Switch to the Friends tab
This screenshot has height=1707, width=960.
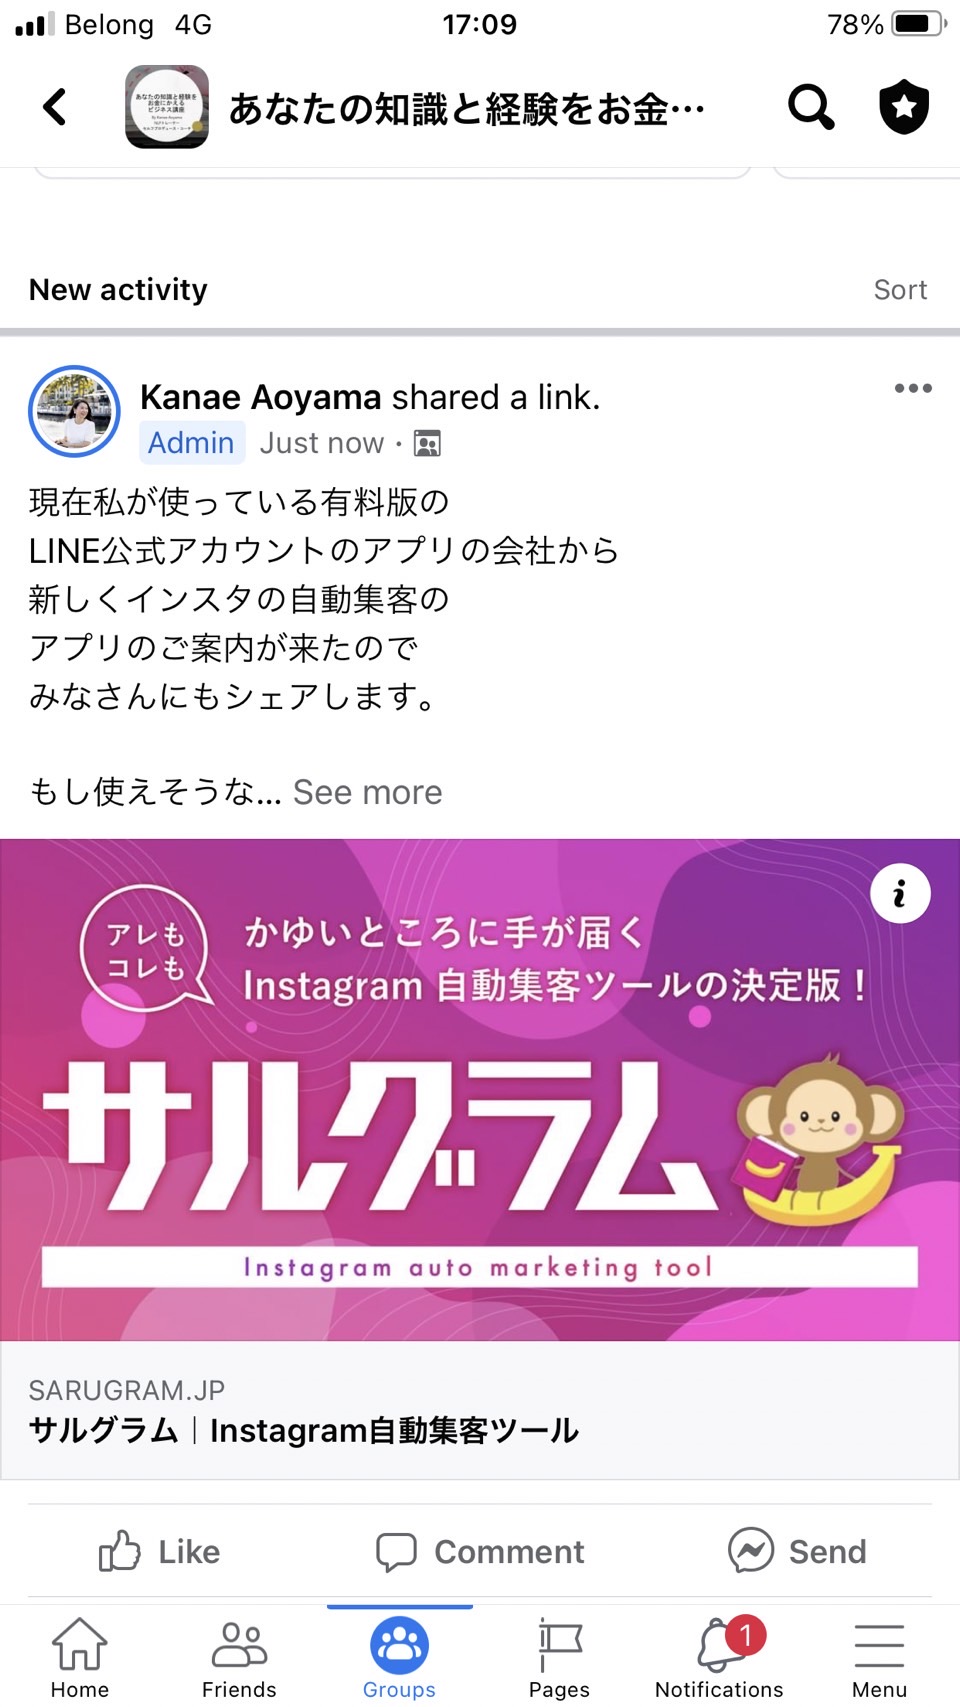239,1657
